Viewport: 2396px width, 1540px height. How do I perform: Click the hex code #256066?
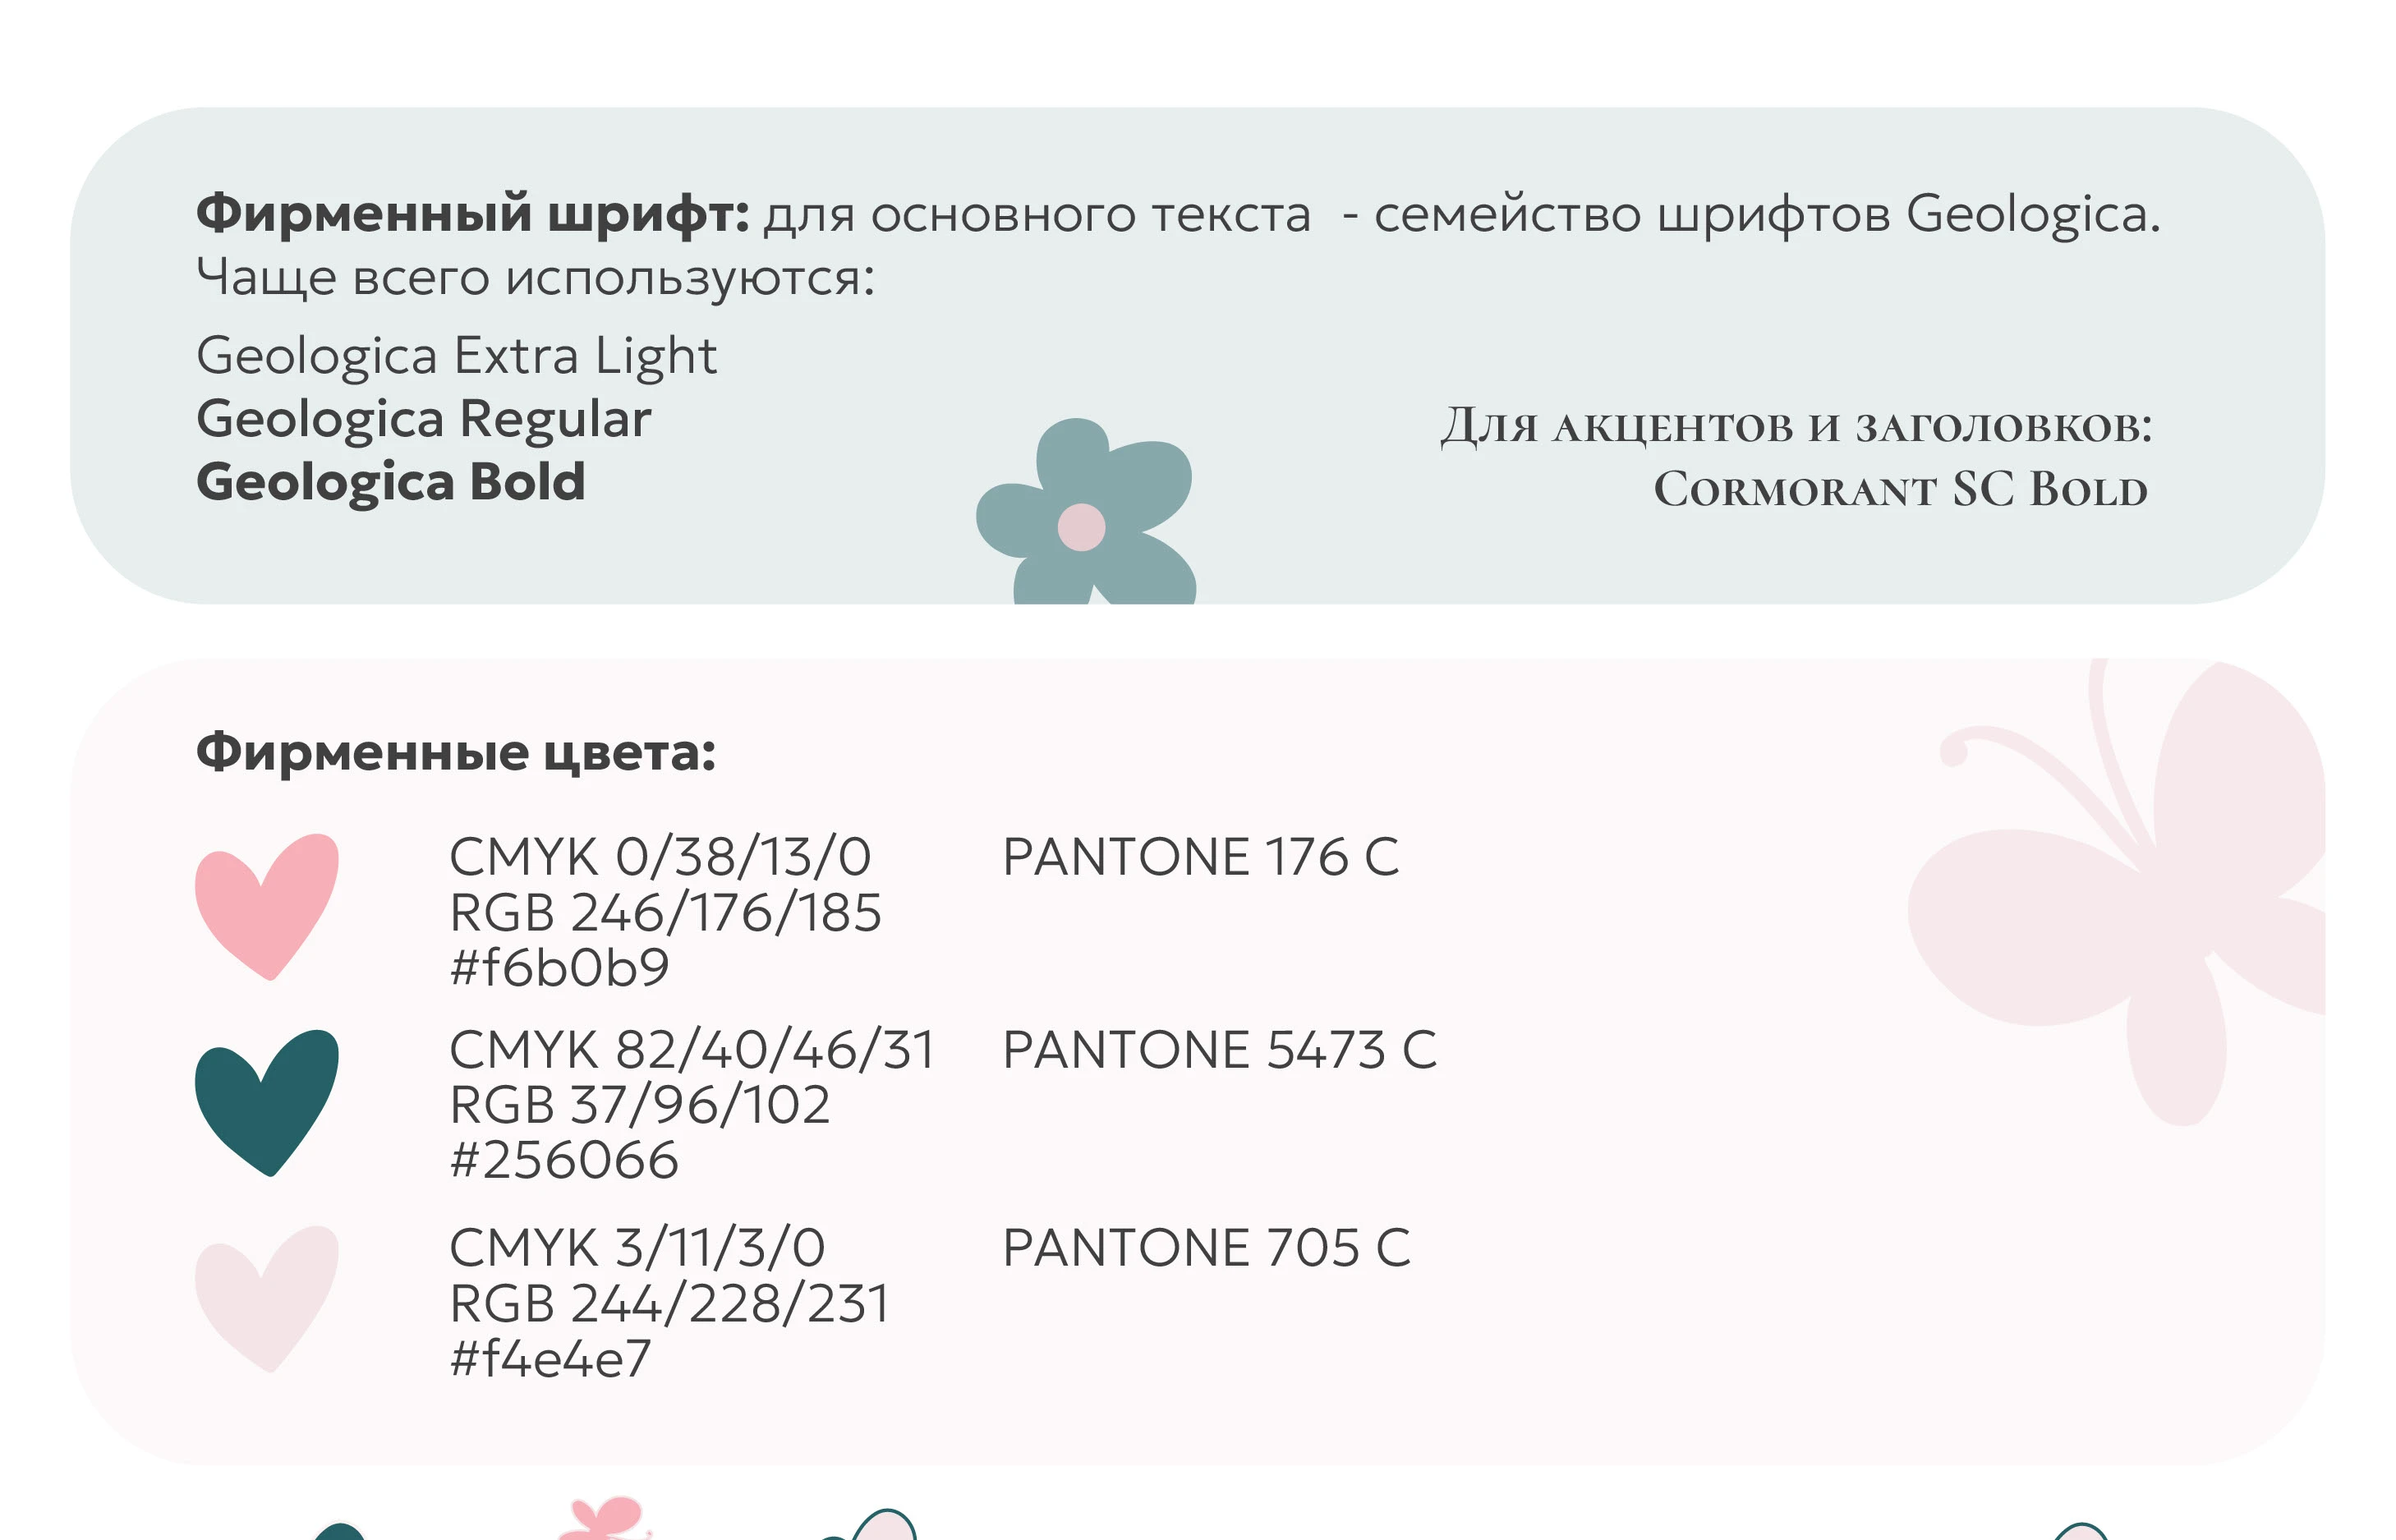point(564,1160)
